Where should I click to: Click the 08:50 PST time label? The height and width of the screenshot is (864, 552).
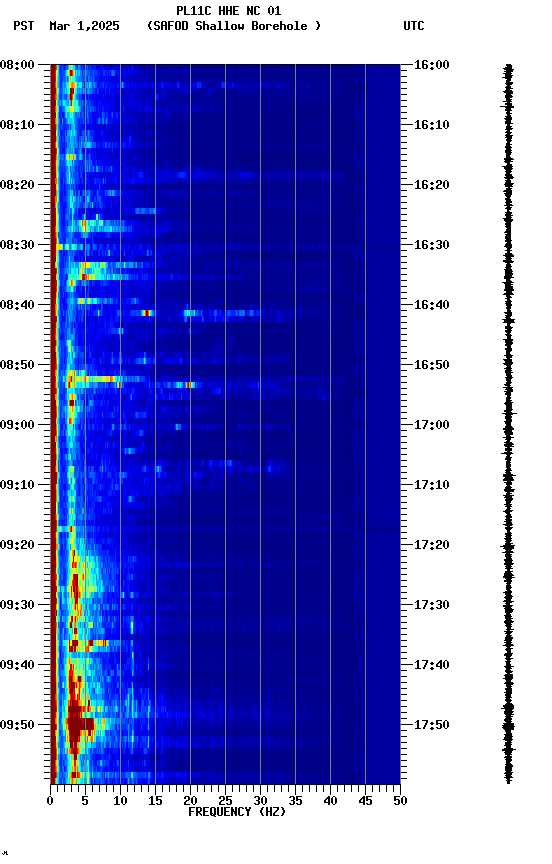pos(17,365)
